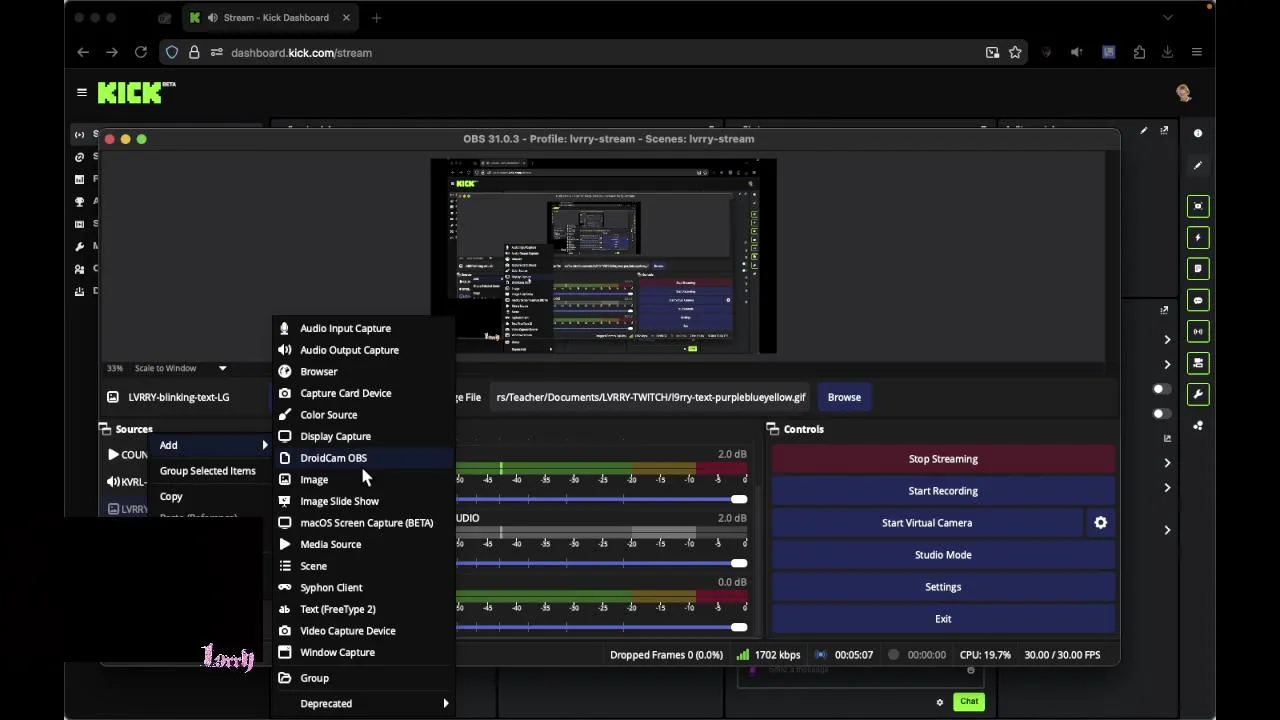This screenshot has height=720, width=1280.
Task: Open chat settings gear beside Chat button
Action: pos(939,702)
